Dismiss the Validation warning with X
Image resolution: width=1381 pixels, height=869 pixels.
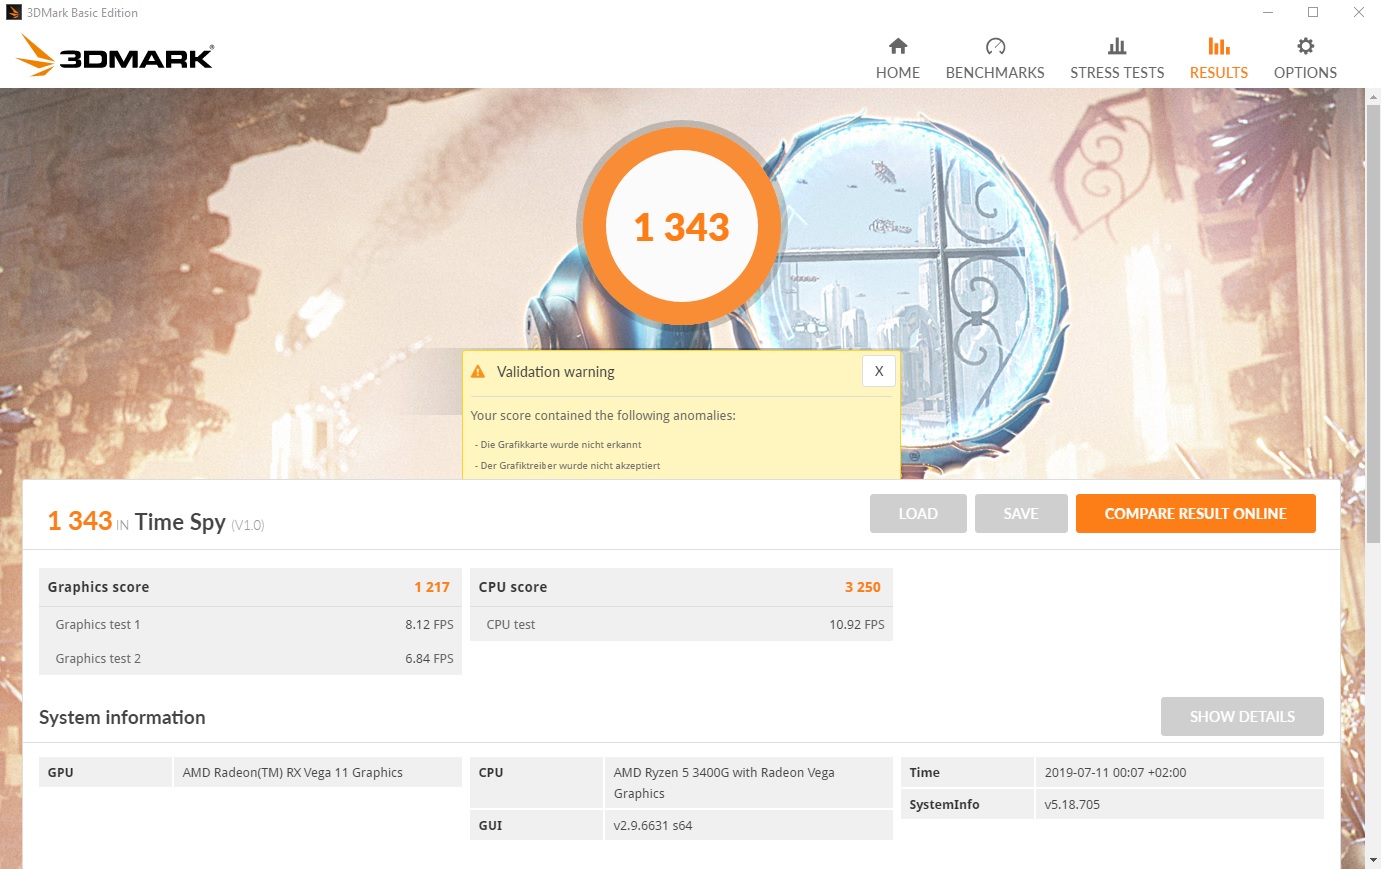pyautogui.click(x=879, y=371)
